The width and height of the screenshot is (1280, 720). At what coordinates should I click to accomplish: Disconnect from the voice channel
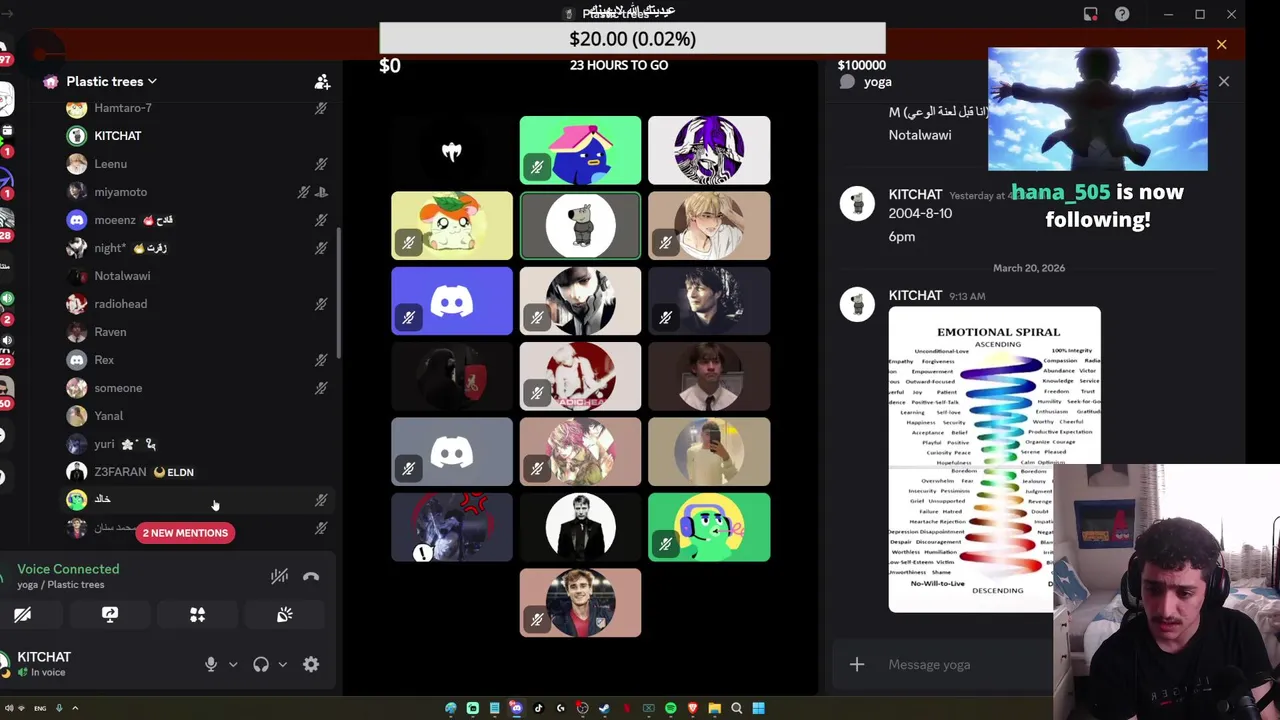point(311,576)
